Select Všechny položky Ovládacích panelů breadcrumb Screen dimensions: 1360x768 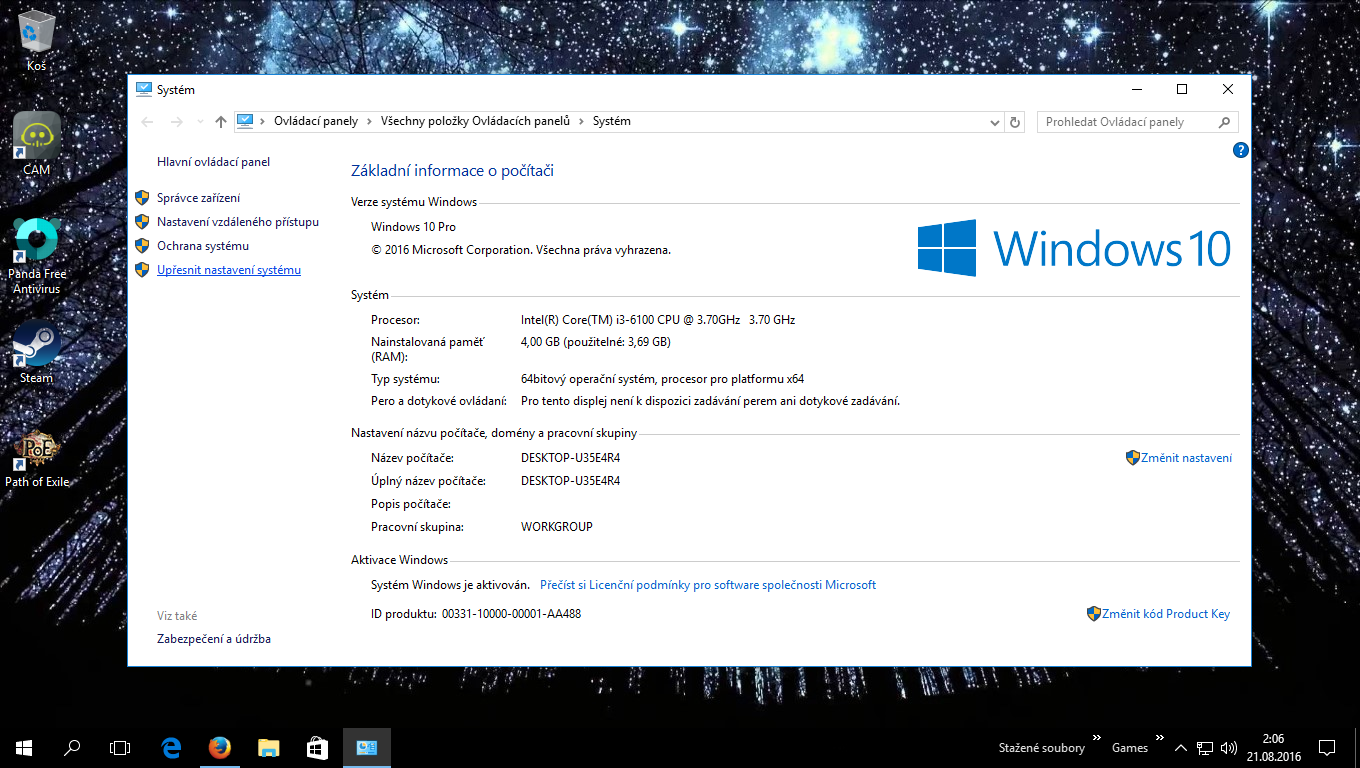[x=475, y=121]
